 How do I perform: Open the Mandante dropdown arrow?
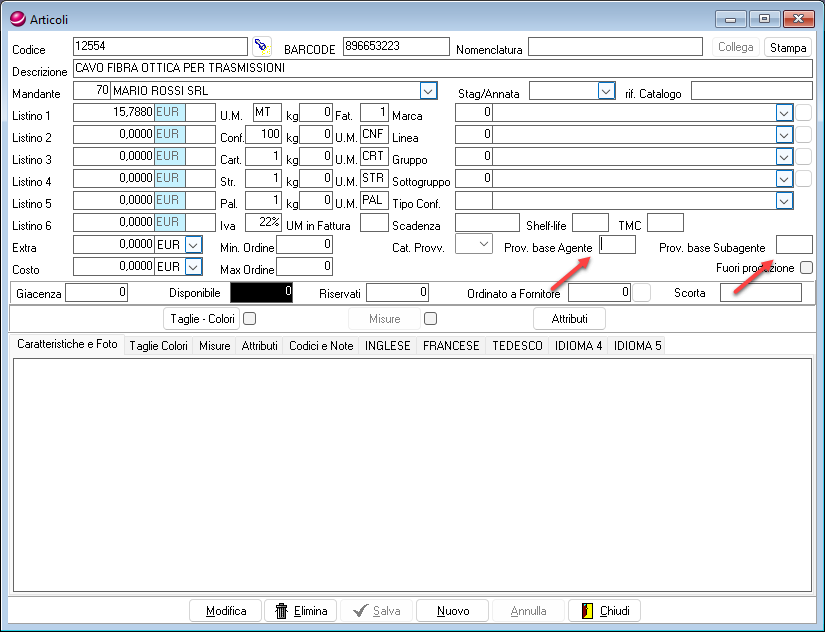pos(428,91)
